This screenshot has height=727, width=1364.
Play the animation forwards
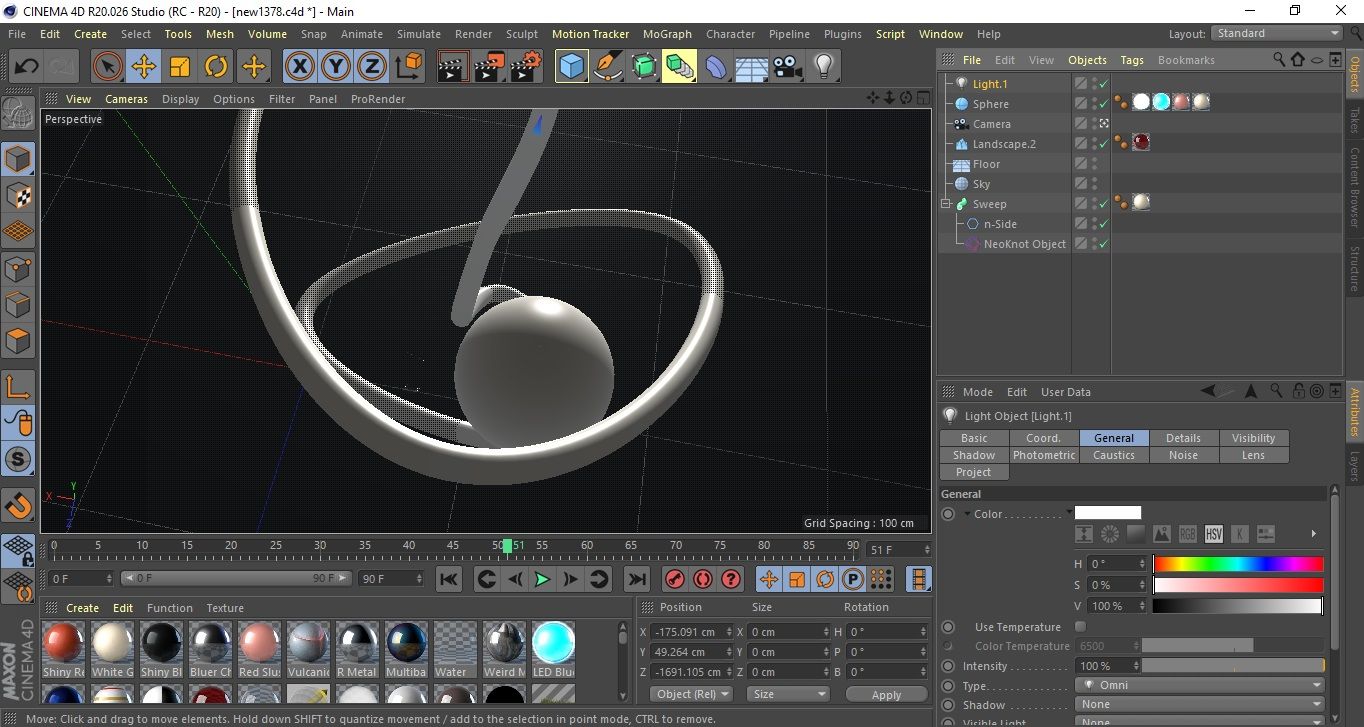(x=542, y=579)
